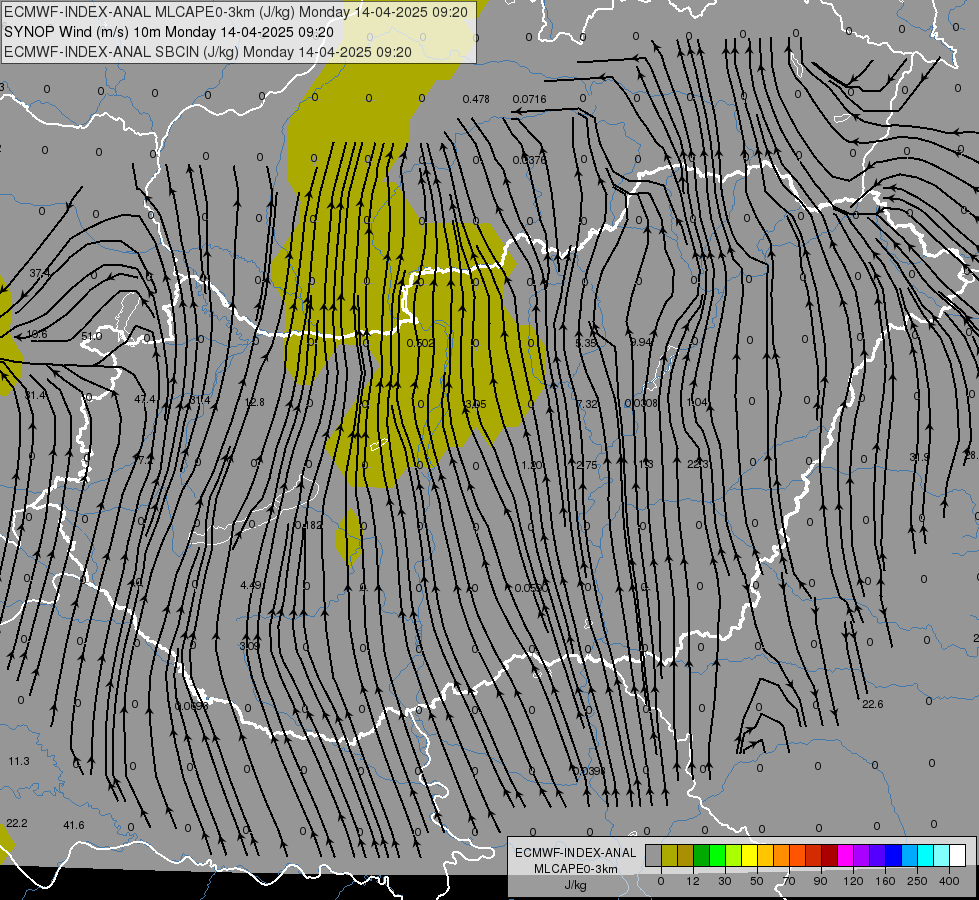Select the orange-red legend swatch

tap(797, 855)
